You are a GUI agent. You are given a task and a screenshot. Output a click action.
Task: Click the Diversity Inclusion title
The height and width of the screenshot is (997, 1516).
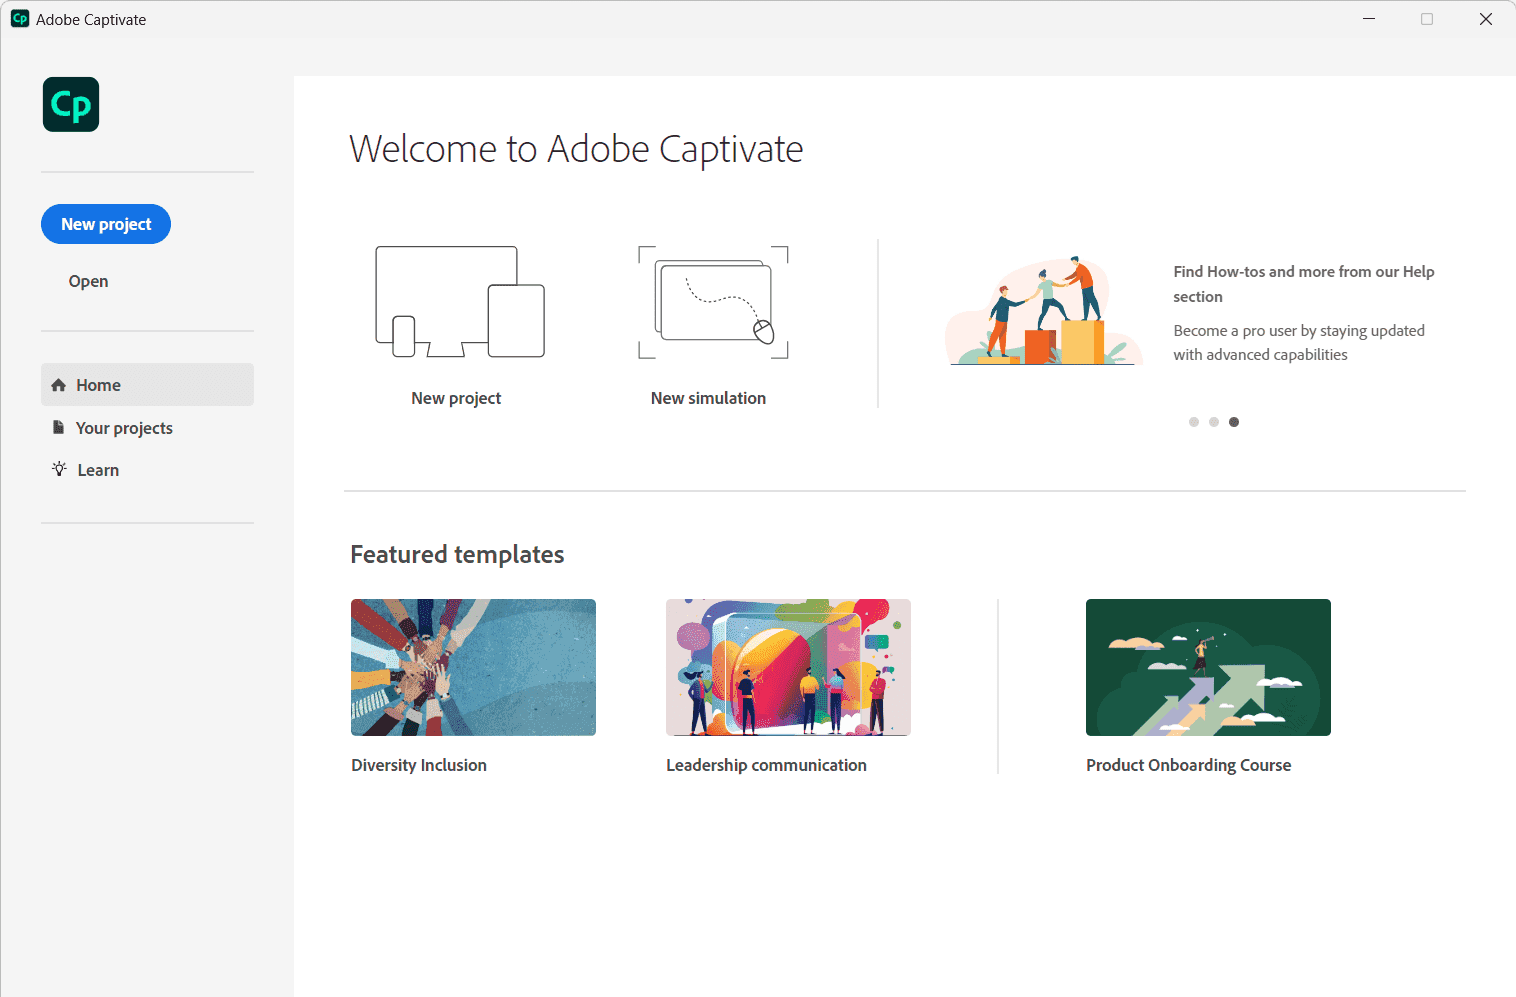click(419, 765)
